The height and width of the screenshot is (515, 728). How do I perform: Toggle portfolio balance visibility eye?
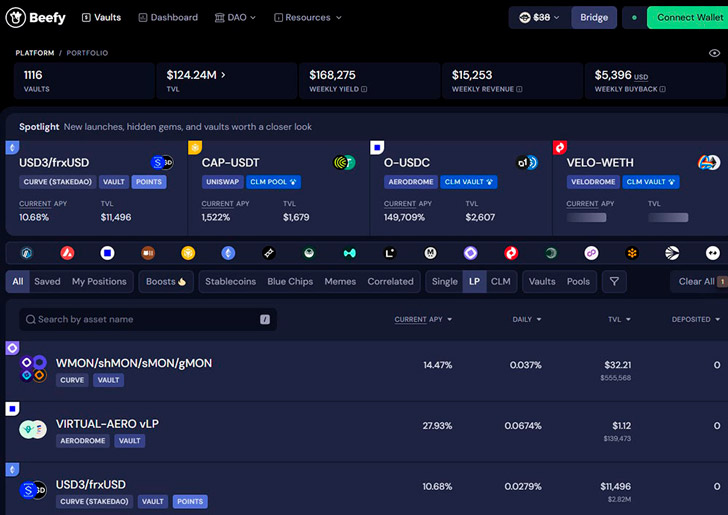714,53
